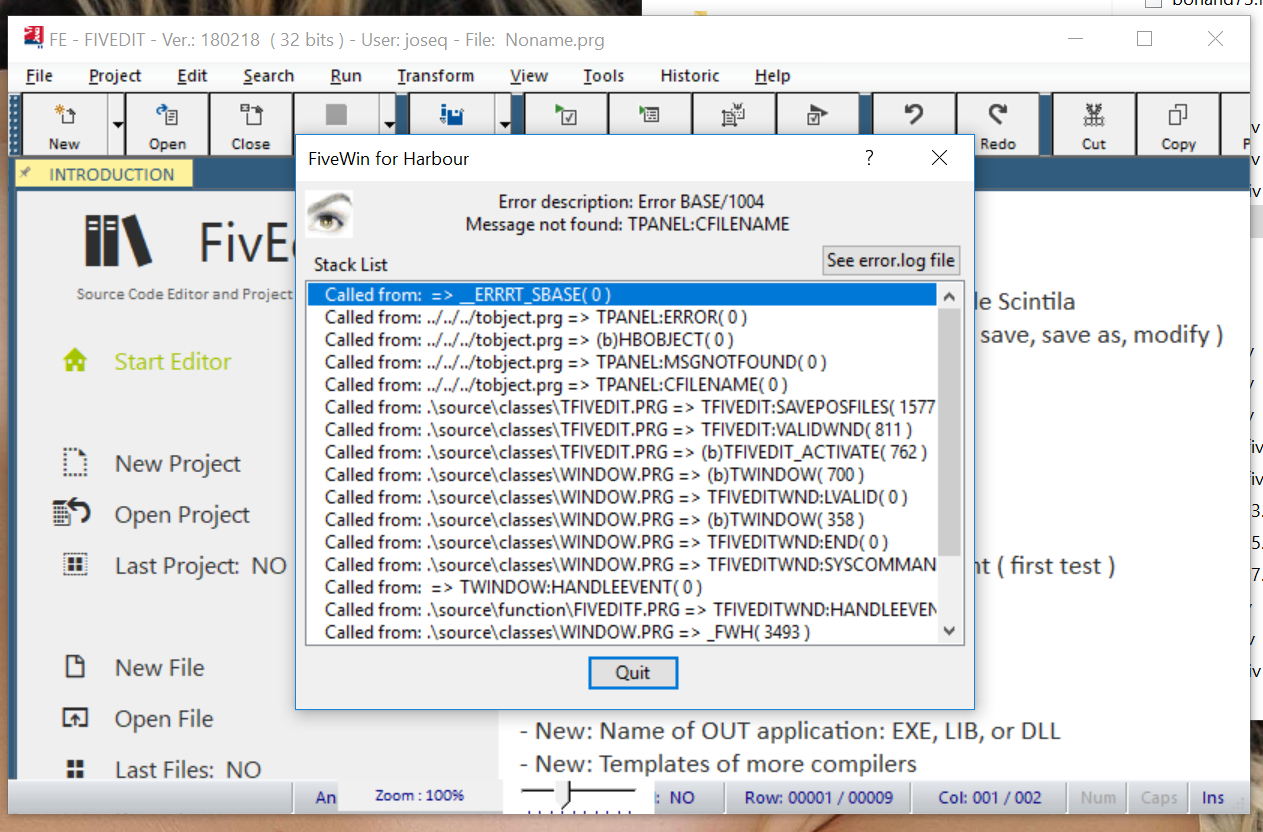Select the _FWH( 3493 ) stack row
The height and width of the screenshot is (832, 1263).
point(622,632)
